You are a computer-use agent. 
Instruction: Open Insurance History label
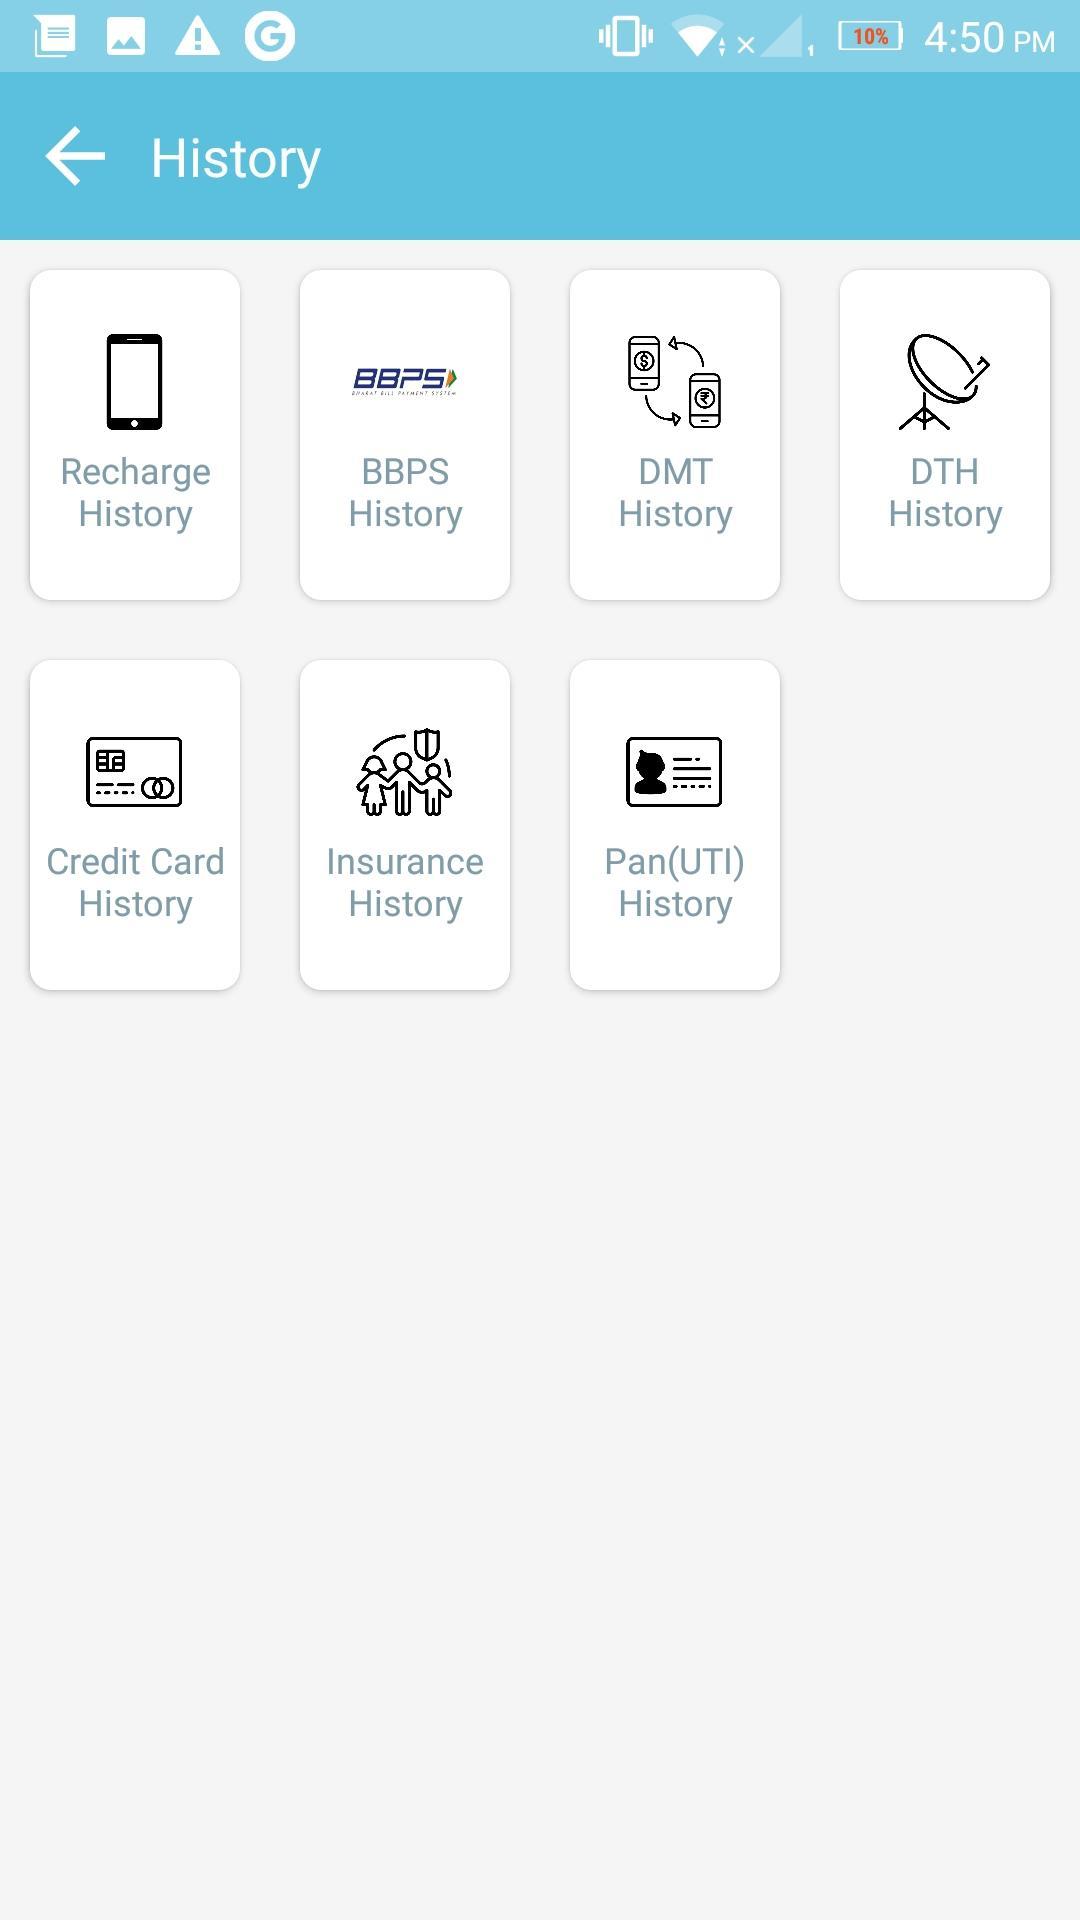click(405, 882)
